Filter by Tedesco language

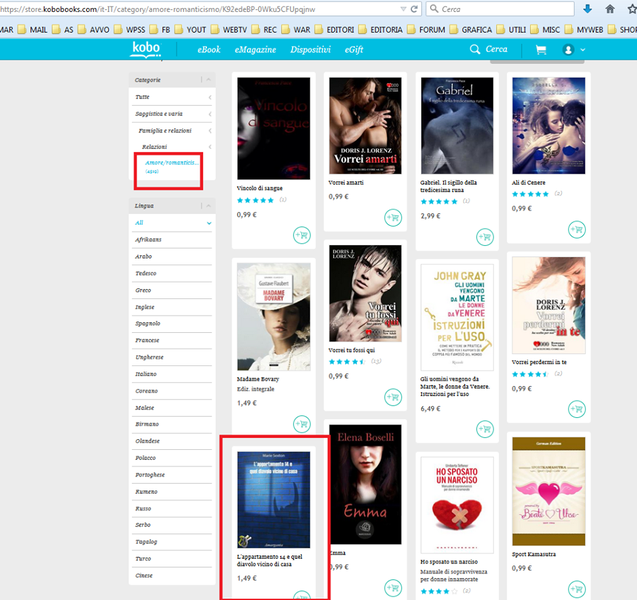[172, 273]
